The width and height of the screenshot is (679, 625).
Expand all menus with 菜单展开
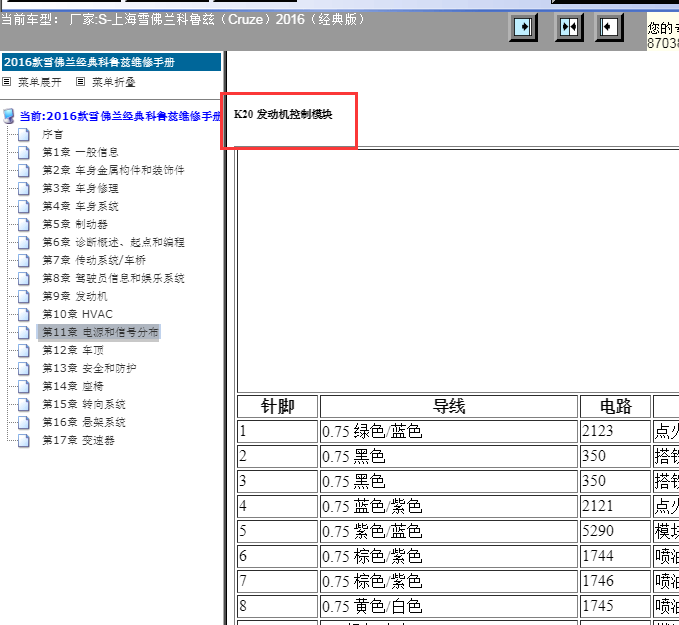coord(39,82)
